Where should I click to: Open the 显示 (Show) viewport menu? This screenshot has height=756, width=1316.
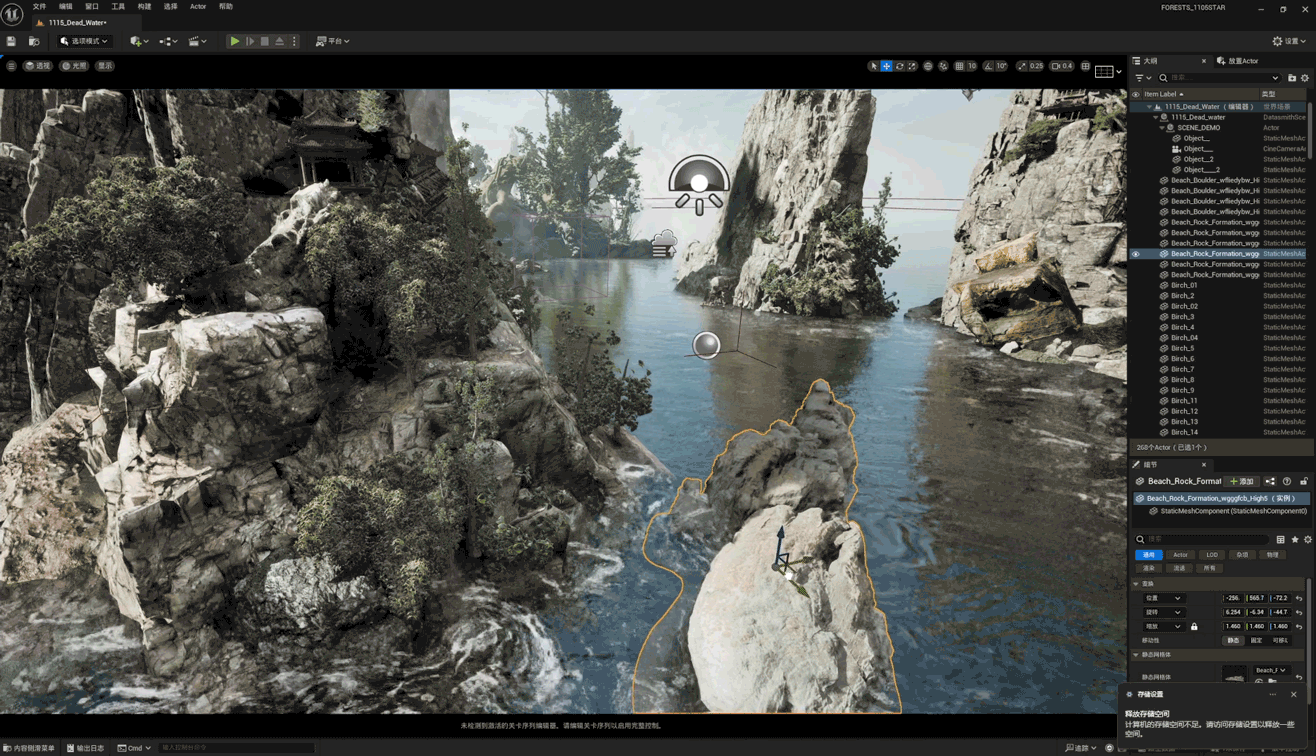click(105, 66)
